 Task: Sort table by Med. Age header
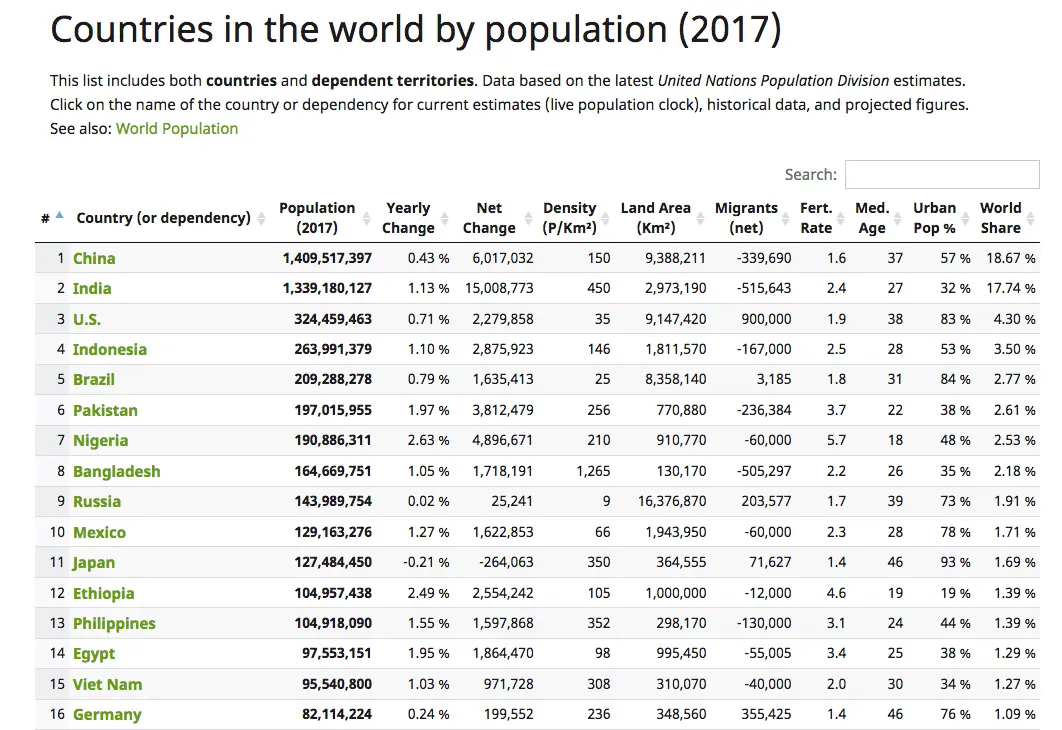(x=872, y=218)
